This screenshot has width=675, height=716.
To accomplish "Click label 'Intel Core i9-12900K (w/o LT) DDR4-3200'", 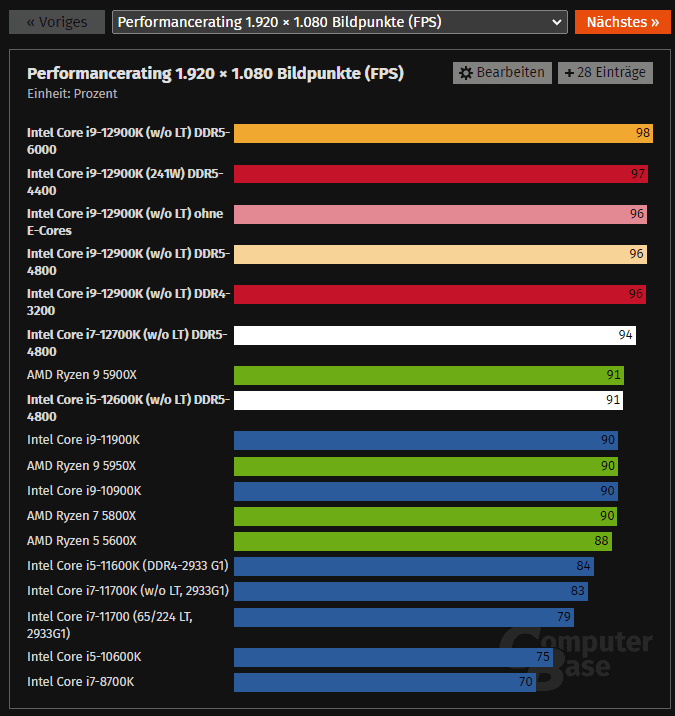I will (128, 302).
